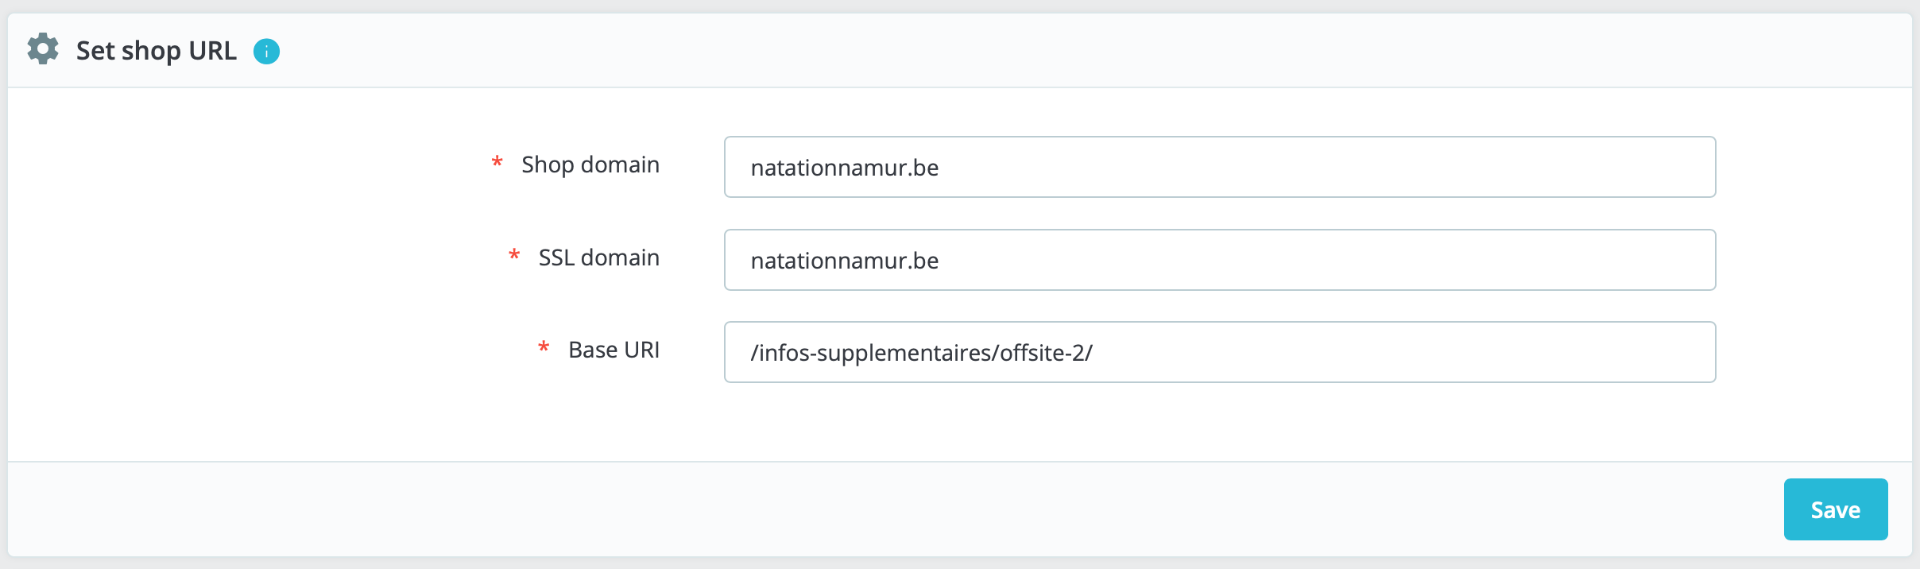The image size is (1920, 569).
Task: Focus the Base URI input field
Action: click(1220, 352)
